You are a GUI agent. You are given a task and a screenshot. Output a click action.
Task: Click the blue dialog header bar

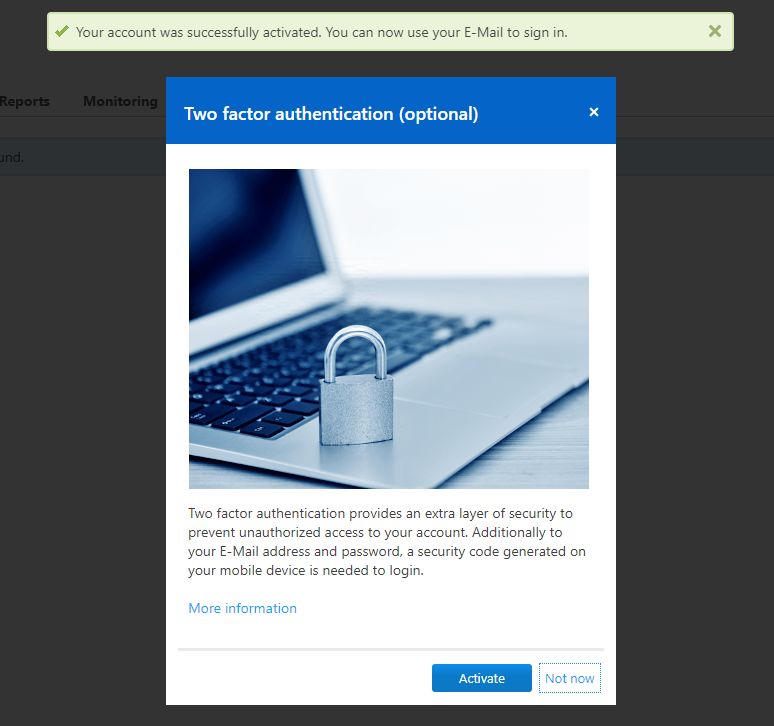click(391, 111)
